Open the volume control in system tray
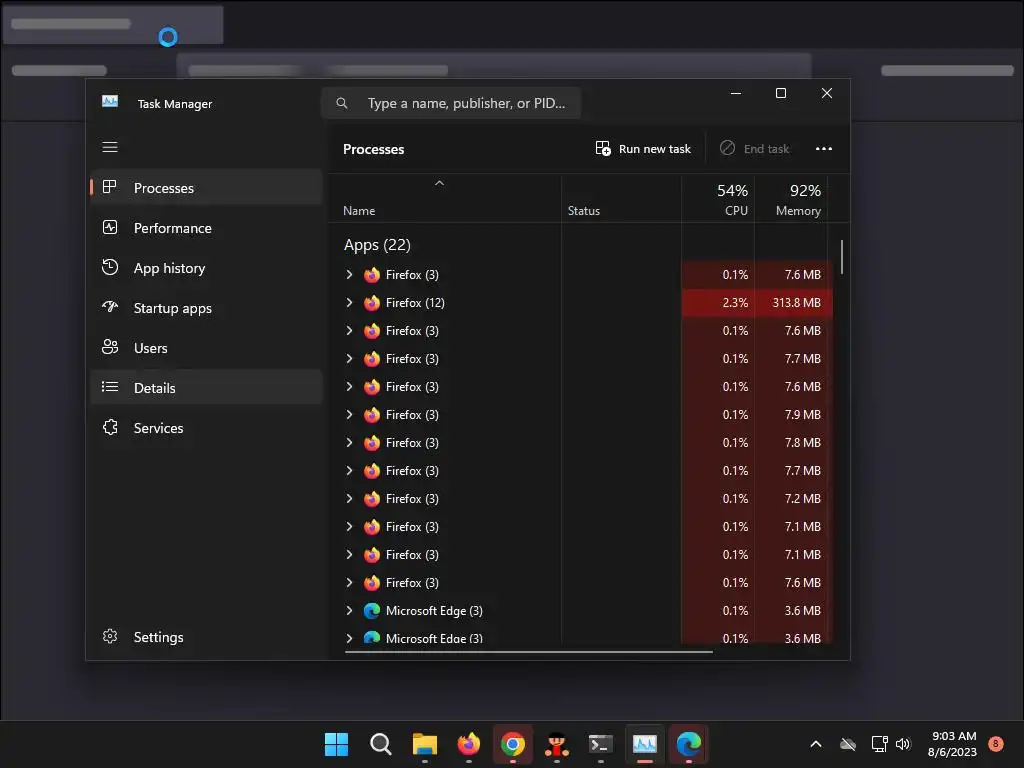Screen dimensions: 1024x768 [x=903, y=744]
